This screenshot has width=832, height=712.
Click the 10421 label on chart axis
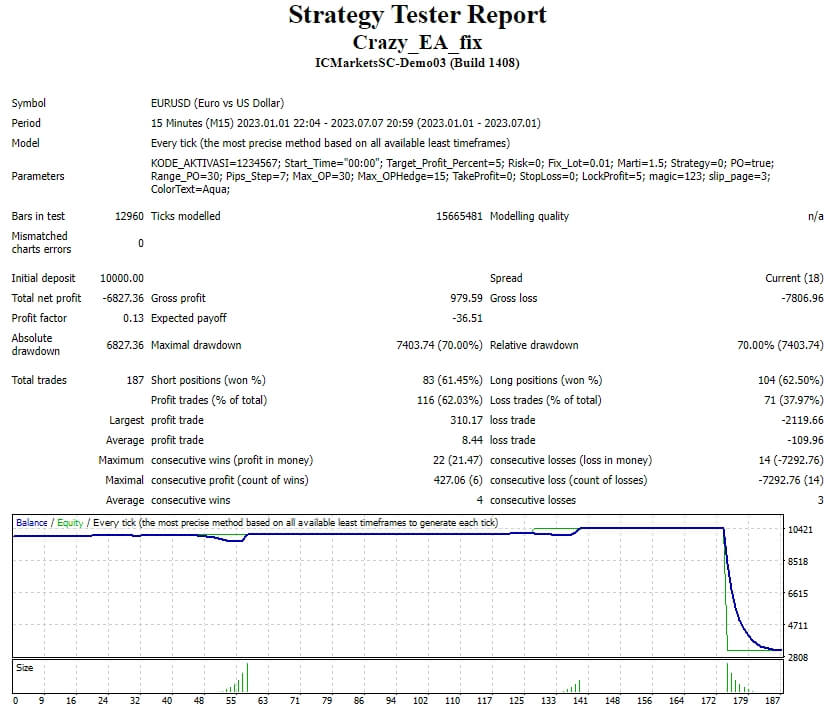800,529
